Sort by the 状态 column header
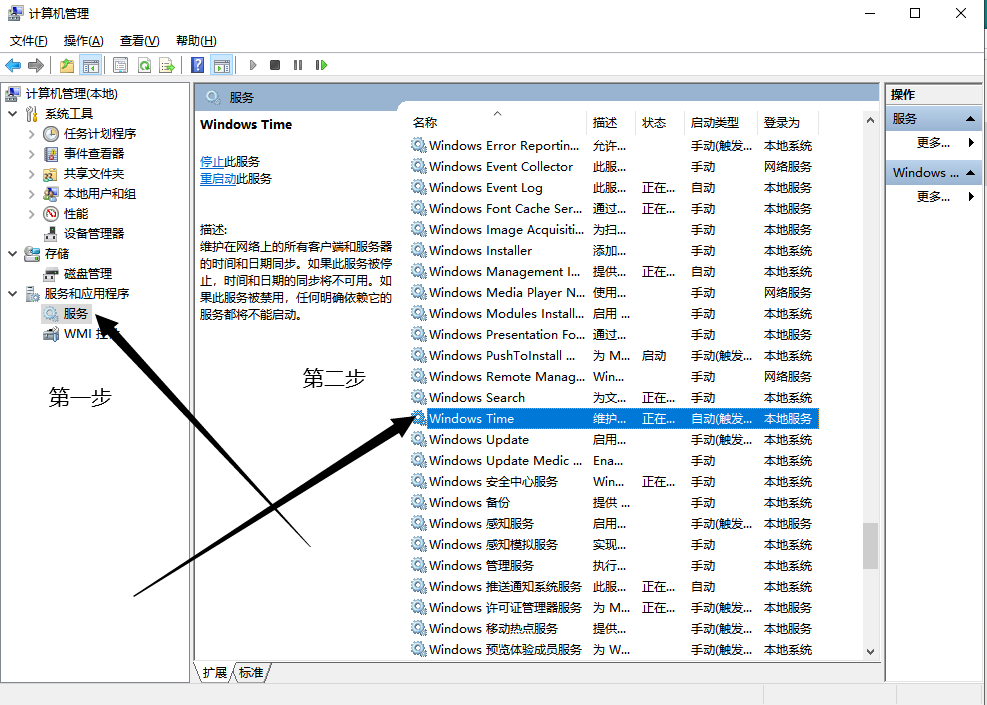This screenshot has height=705, width=987. pyautogui.click(x=660, y=123)
